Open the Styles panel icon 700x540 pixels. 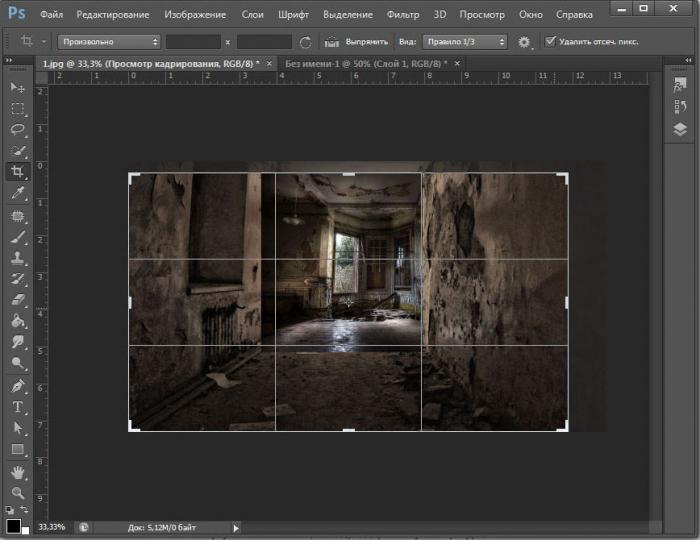[x=679, y=85]
